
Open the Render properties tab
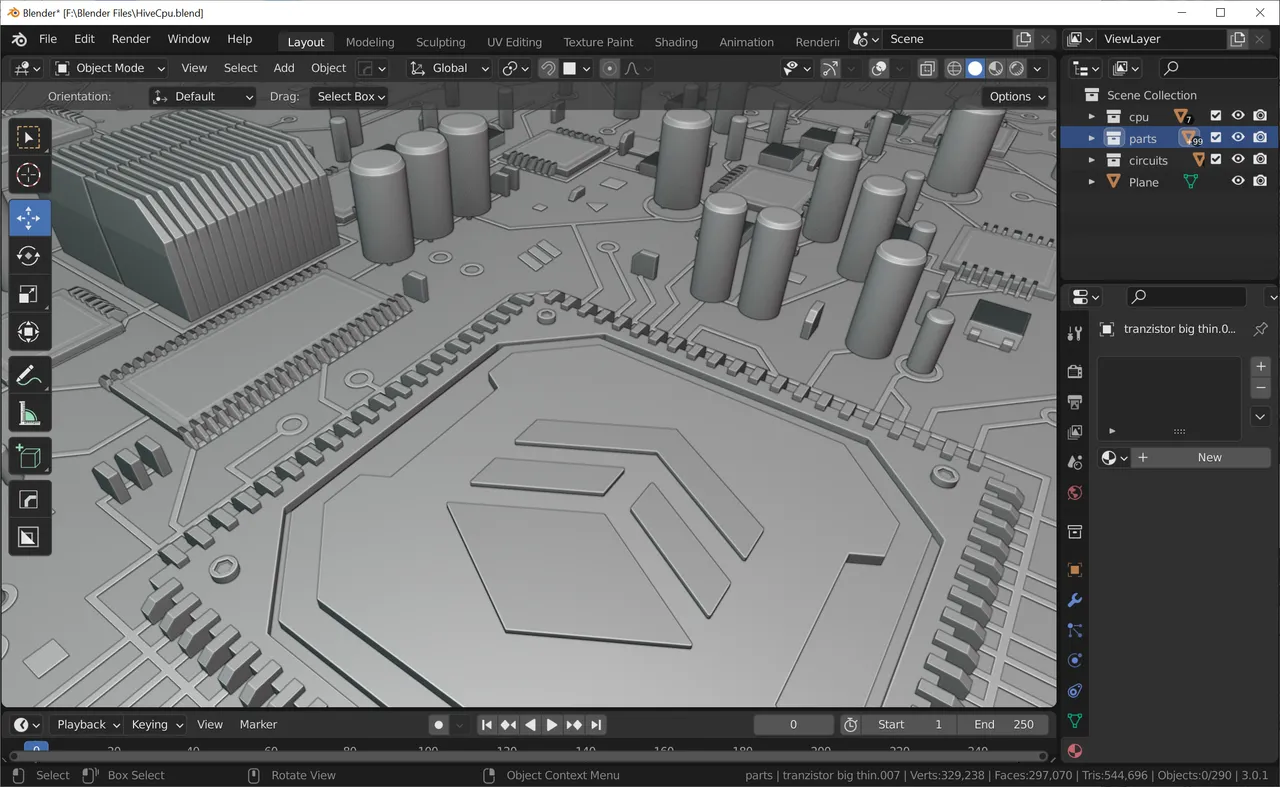point(1075,371)
